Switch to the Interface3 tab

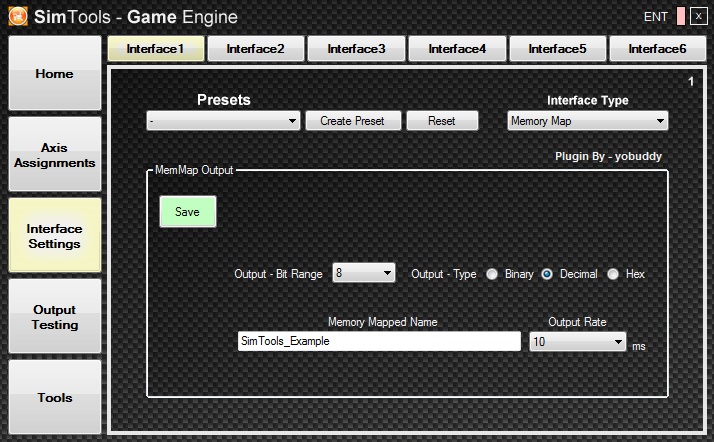[x=356, y=48]
